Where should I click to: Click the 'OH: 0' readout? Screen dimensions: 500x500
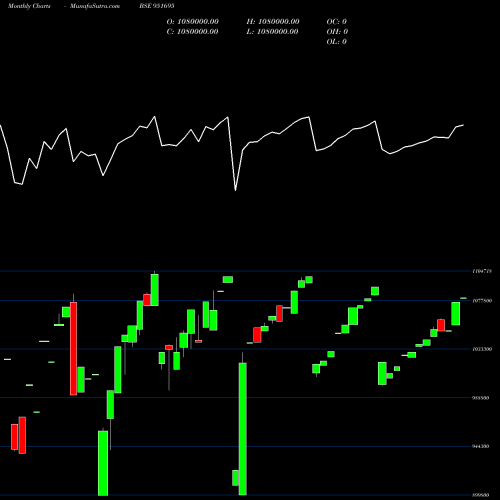[x=337, y=32]
